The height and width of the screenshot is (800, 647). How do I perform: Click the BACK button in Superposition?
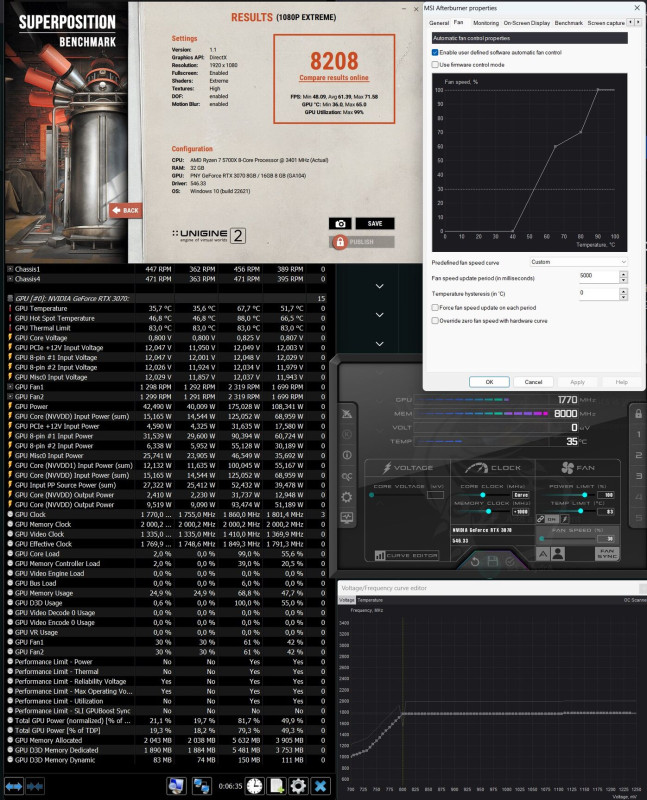(x=126, y=210)
